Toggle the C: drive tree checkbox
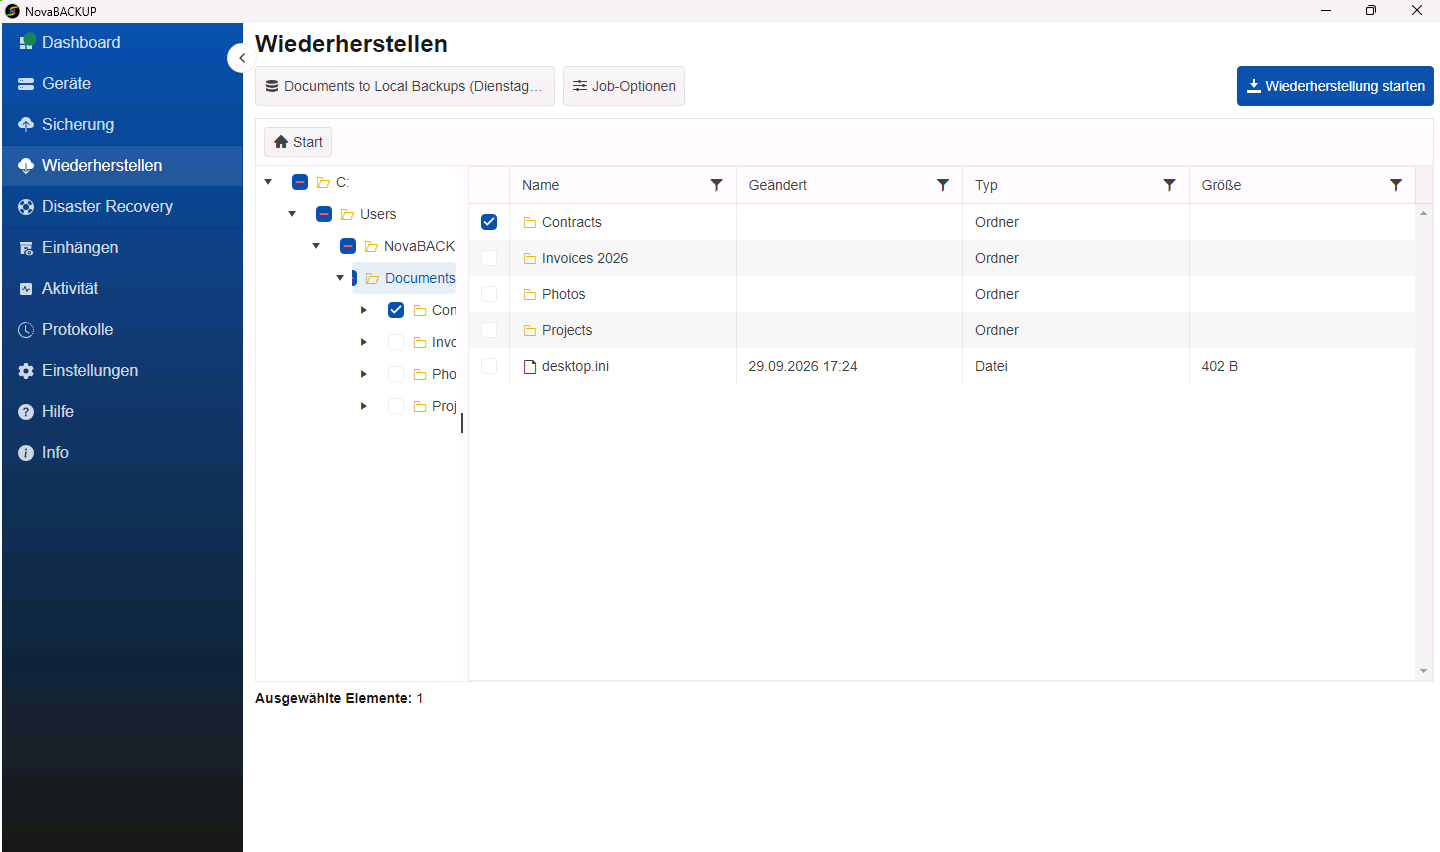This screenshot has height=852, width=1440. point(300,182)
